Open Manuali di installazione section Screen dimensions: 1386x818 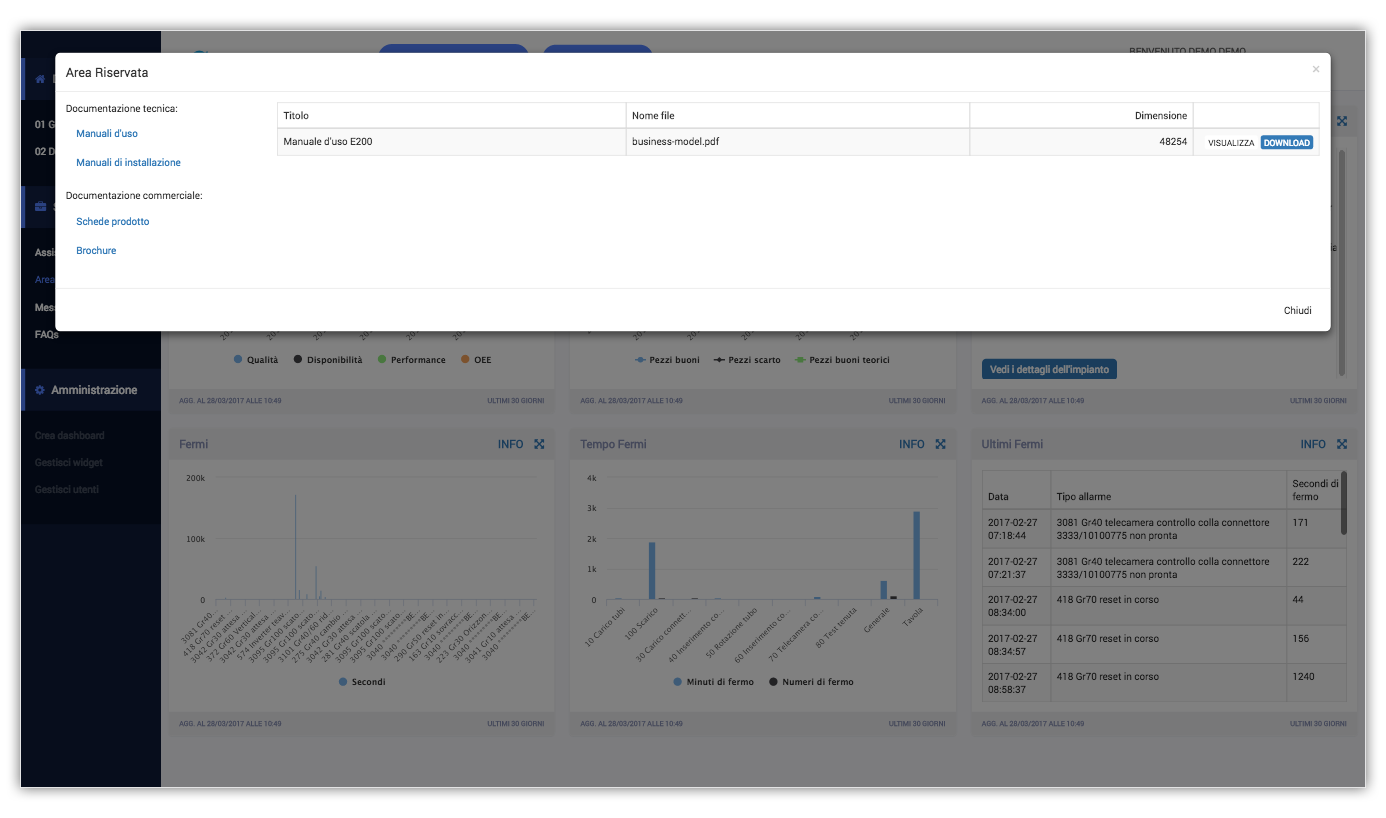pyautogui.click(x=128, y=163)
